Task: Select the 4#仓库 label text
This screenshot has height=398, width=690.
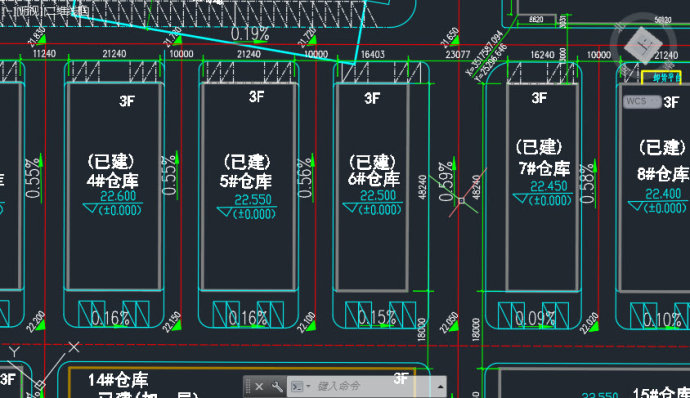Action: 113,181
